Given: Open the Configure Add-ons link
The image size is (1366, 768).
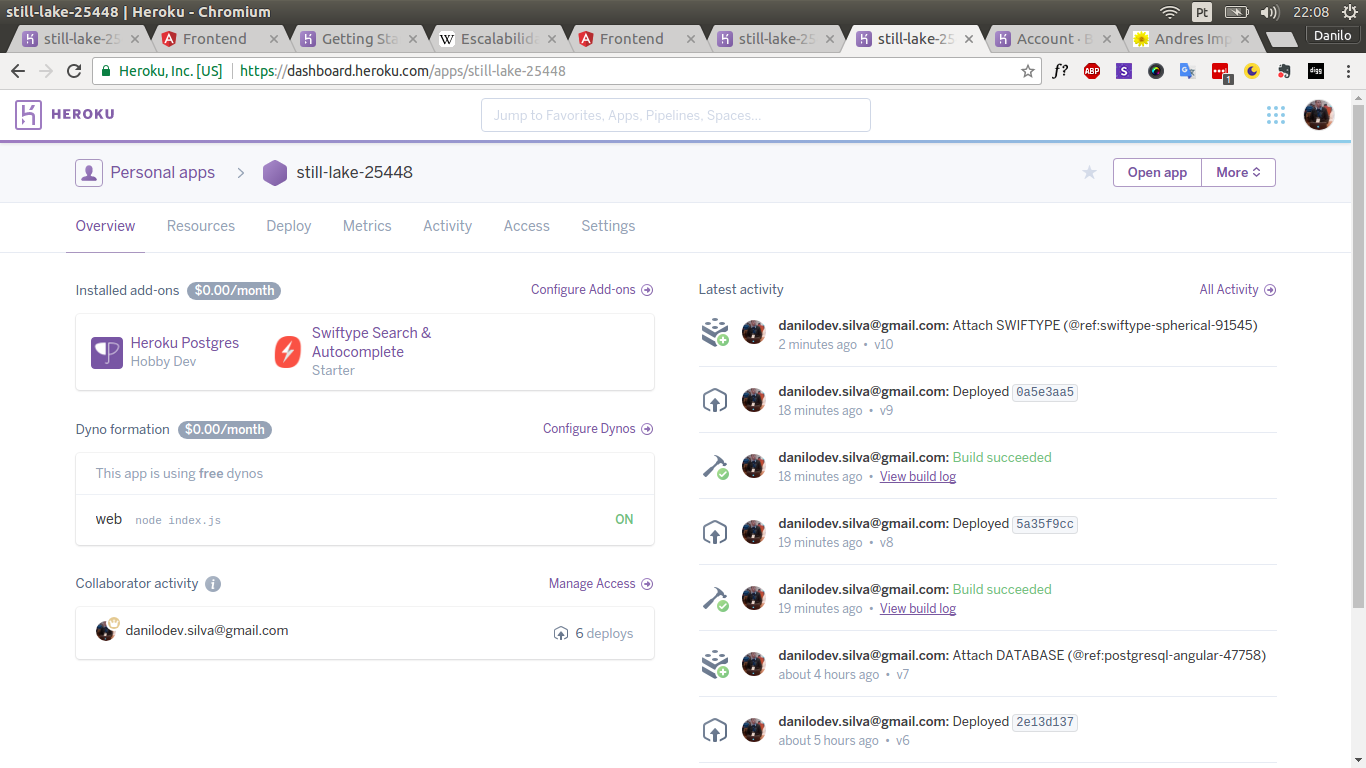Looking at the screenshot, I should (x=592, y=290).
